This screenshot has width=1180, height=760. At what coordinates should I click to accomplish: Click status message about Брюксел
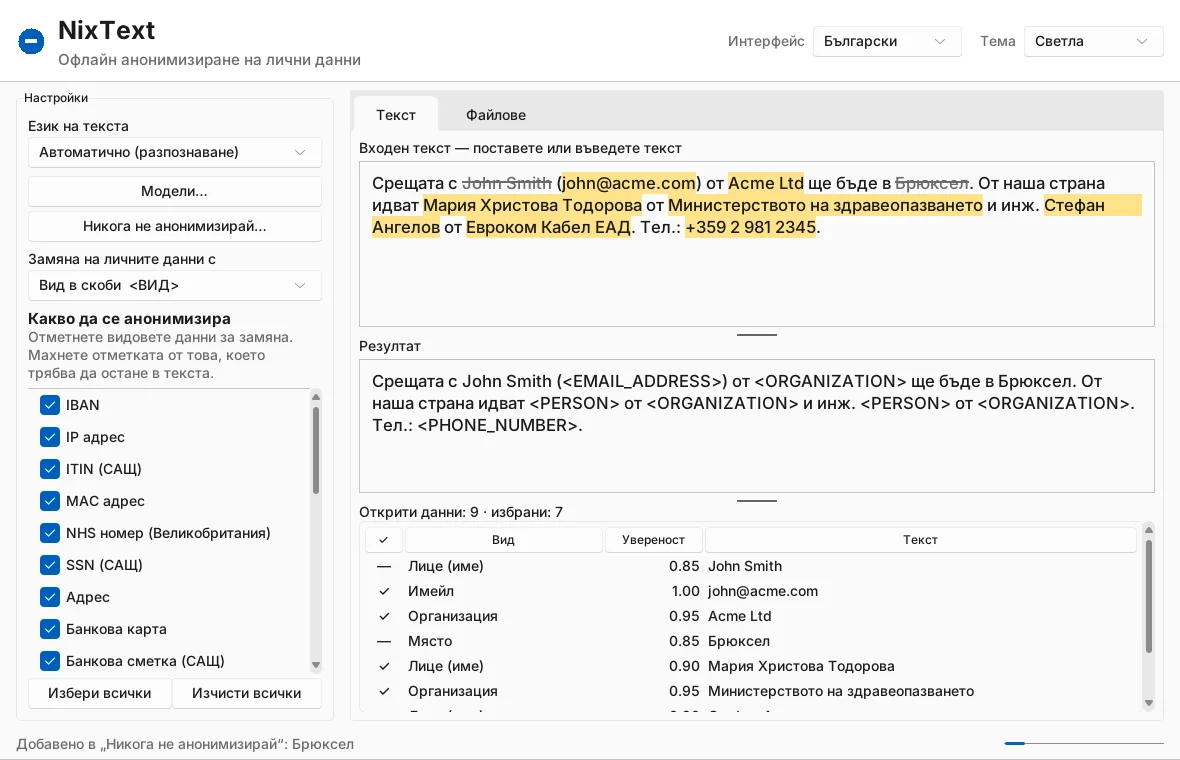click(x=185, y=744)
